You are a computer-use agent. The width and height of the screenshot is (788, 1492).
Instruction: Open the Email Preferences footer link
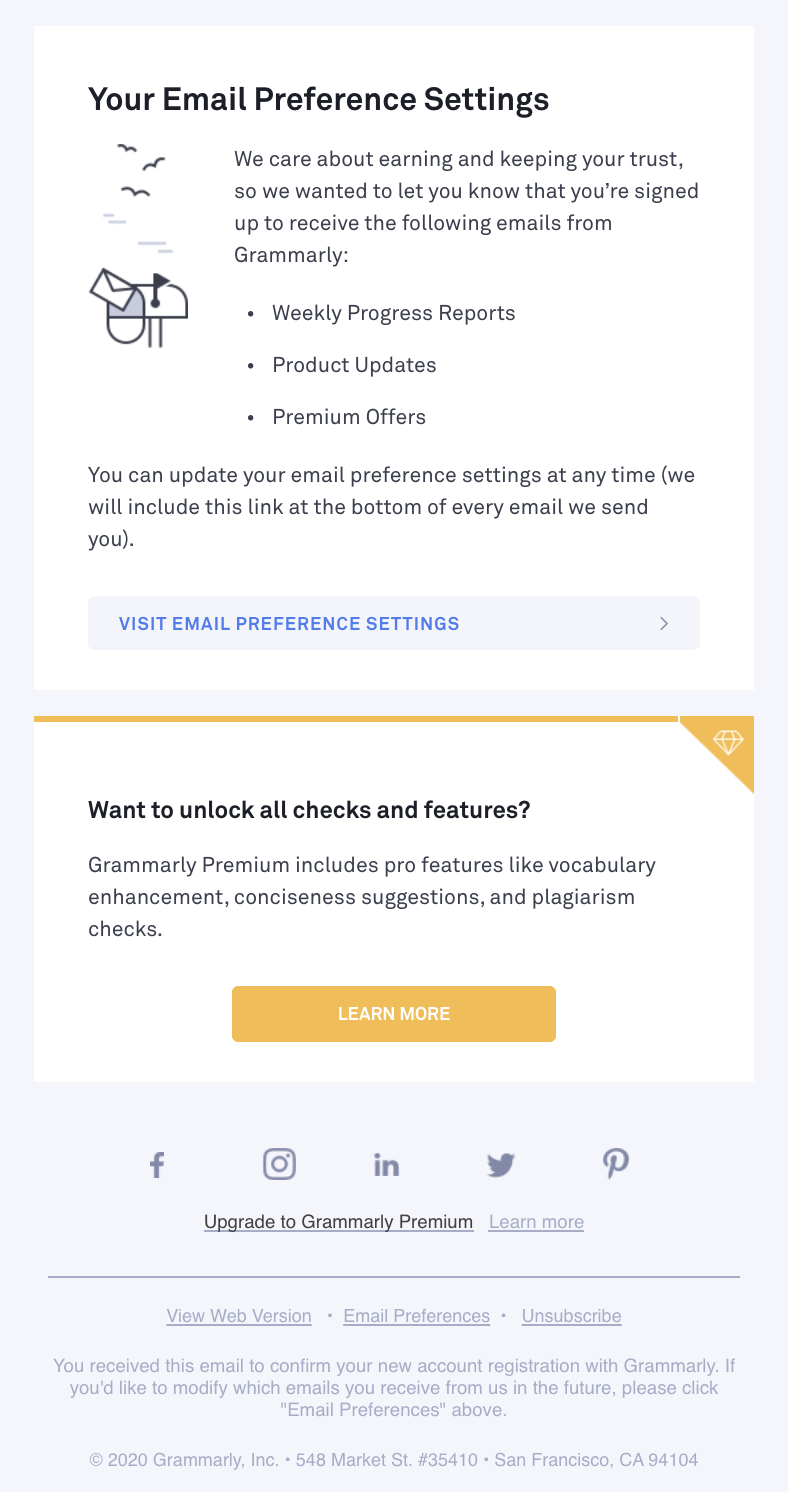(417, 1316)
